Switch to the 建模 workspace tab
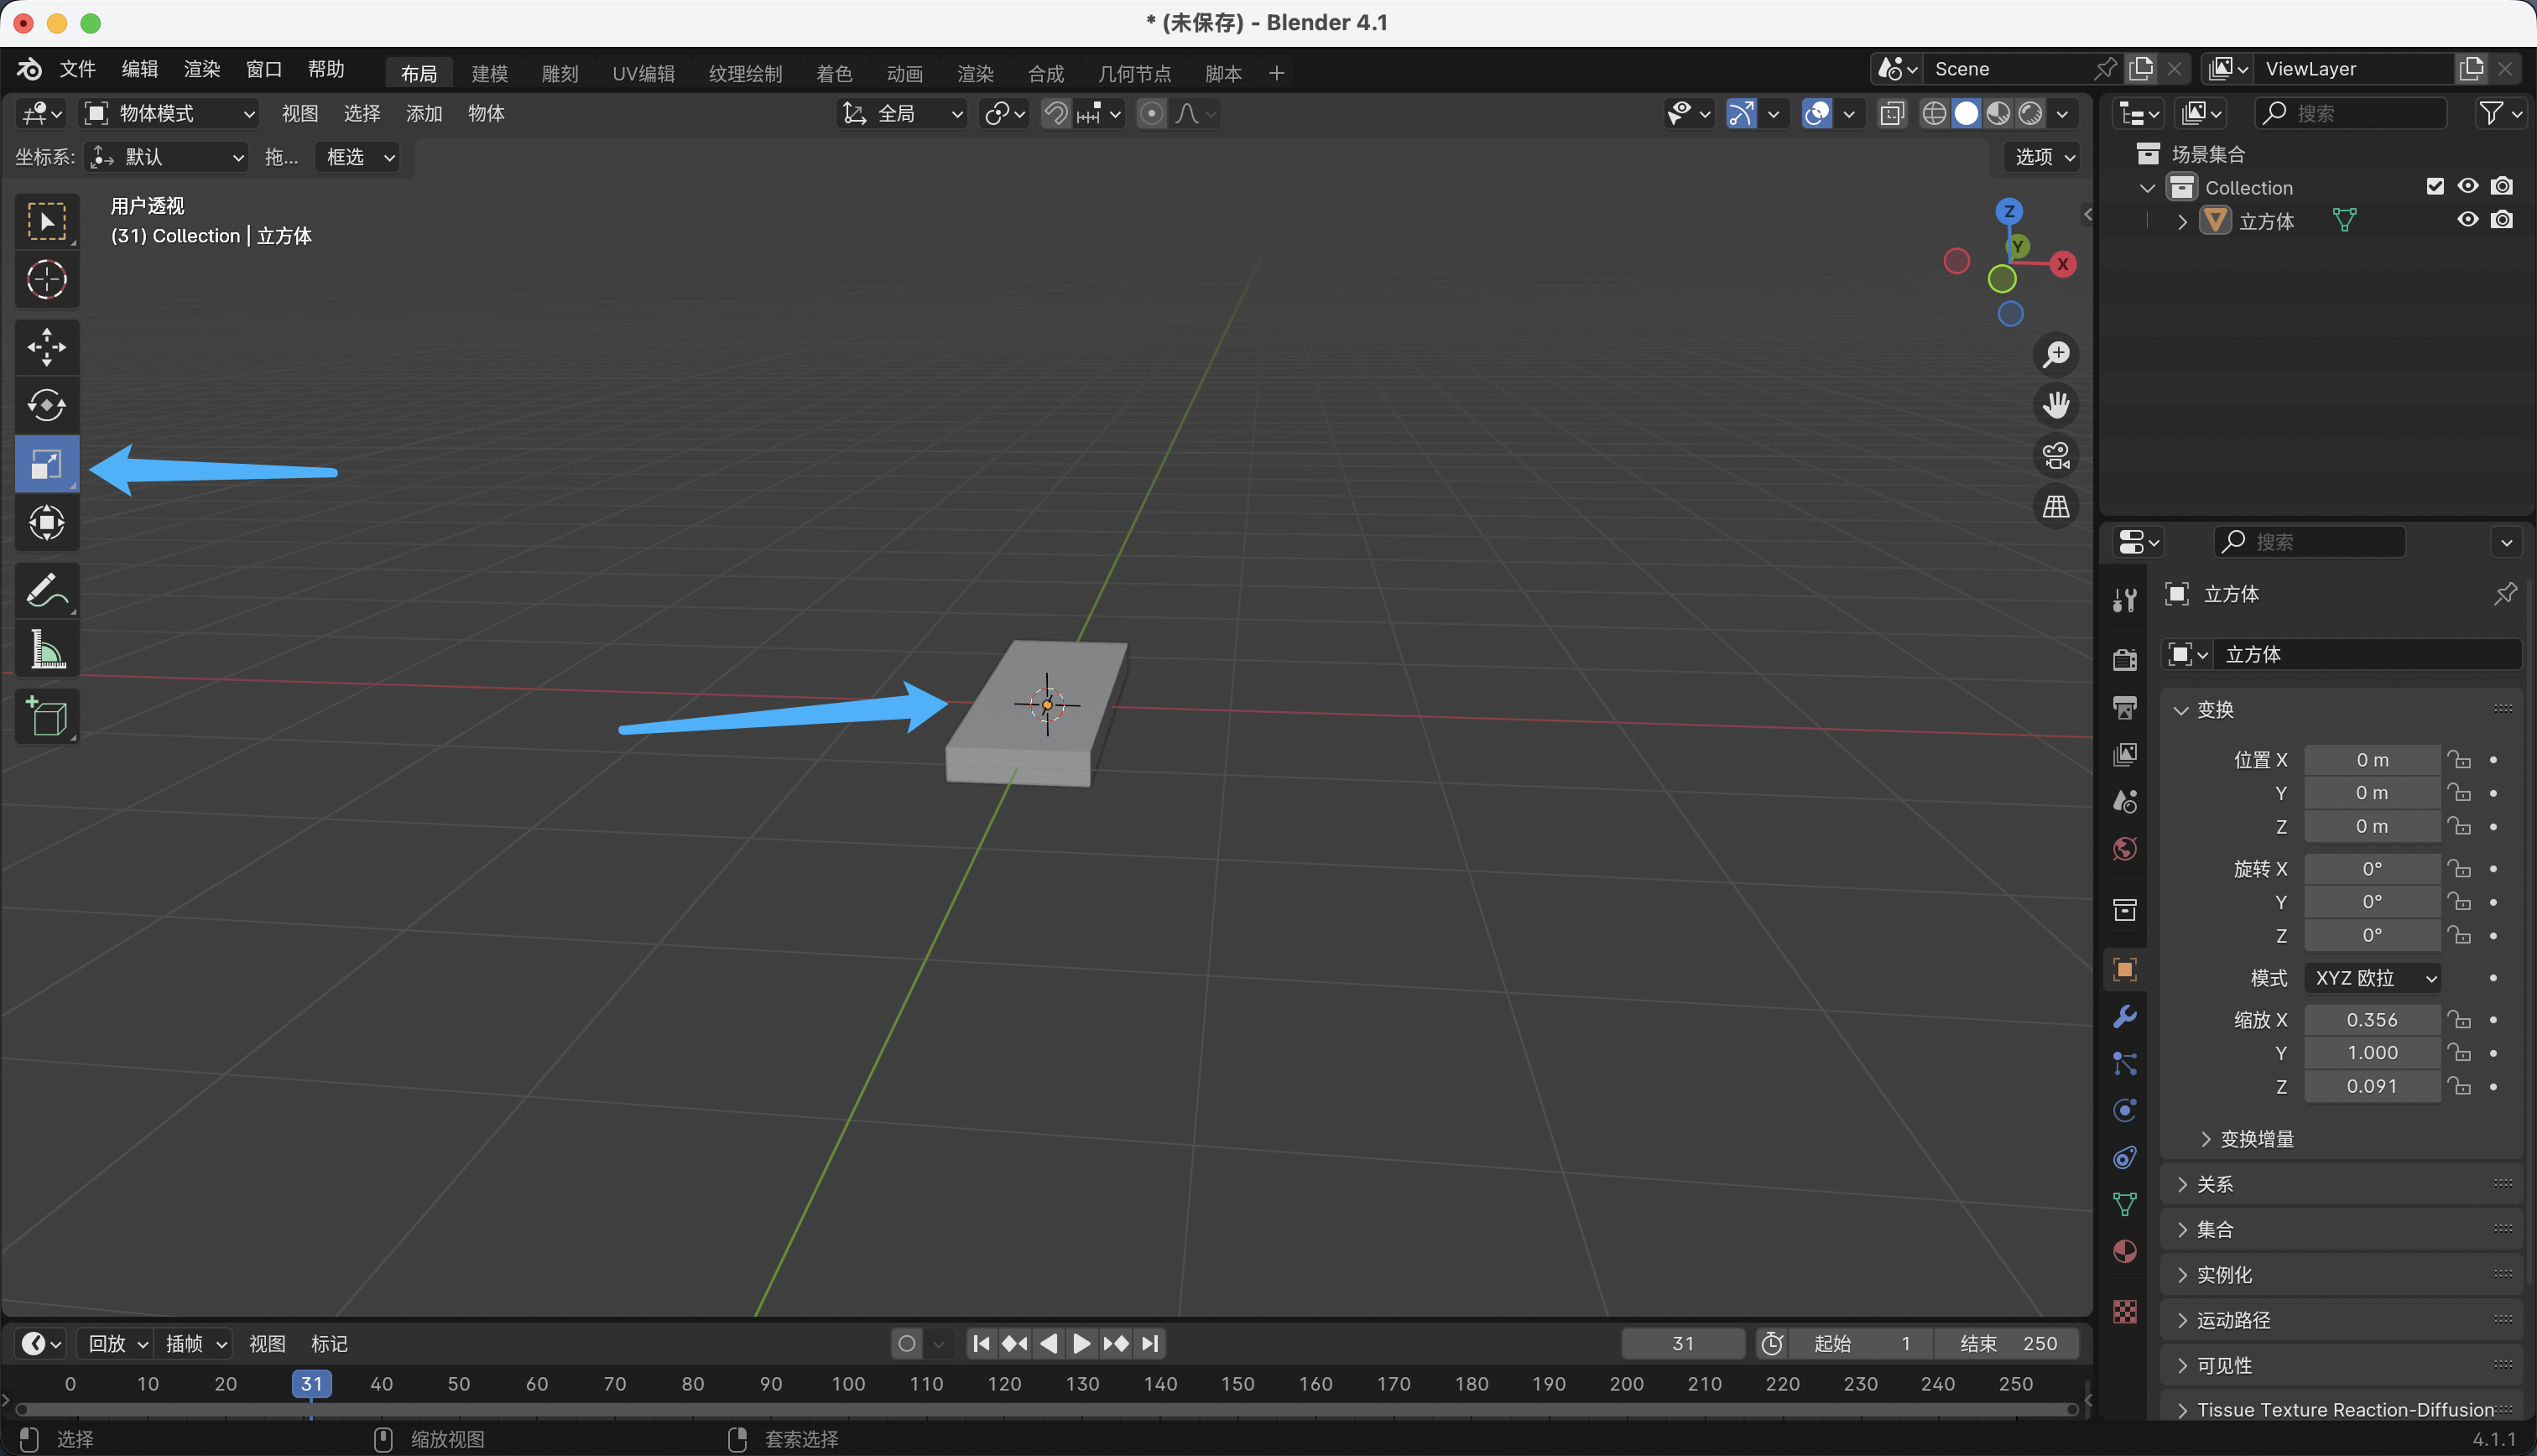2537x1456 pixels. (x=489, y=73)
